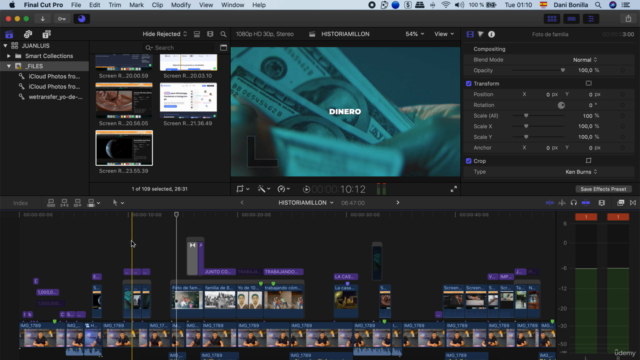Viewport: 640px width, 360px height.
Task: Show the Crop onscreen controls
Action: coord(589,161)
